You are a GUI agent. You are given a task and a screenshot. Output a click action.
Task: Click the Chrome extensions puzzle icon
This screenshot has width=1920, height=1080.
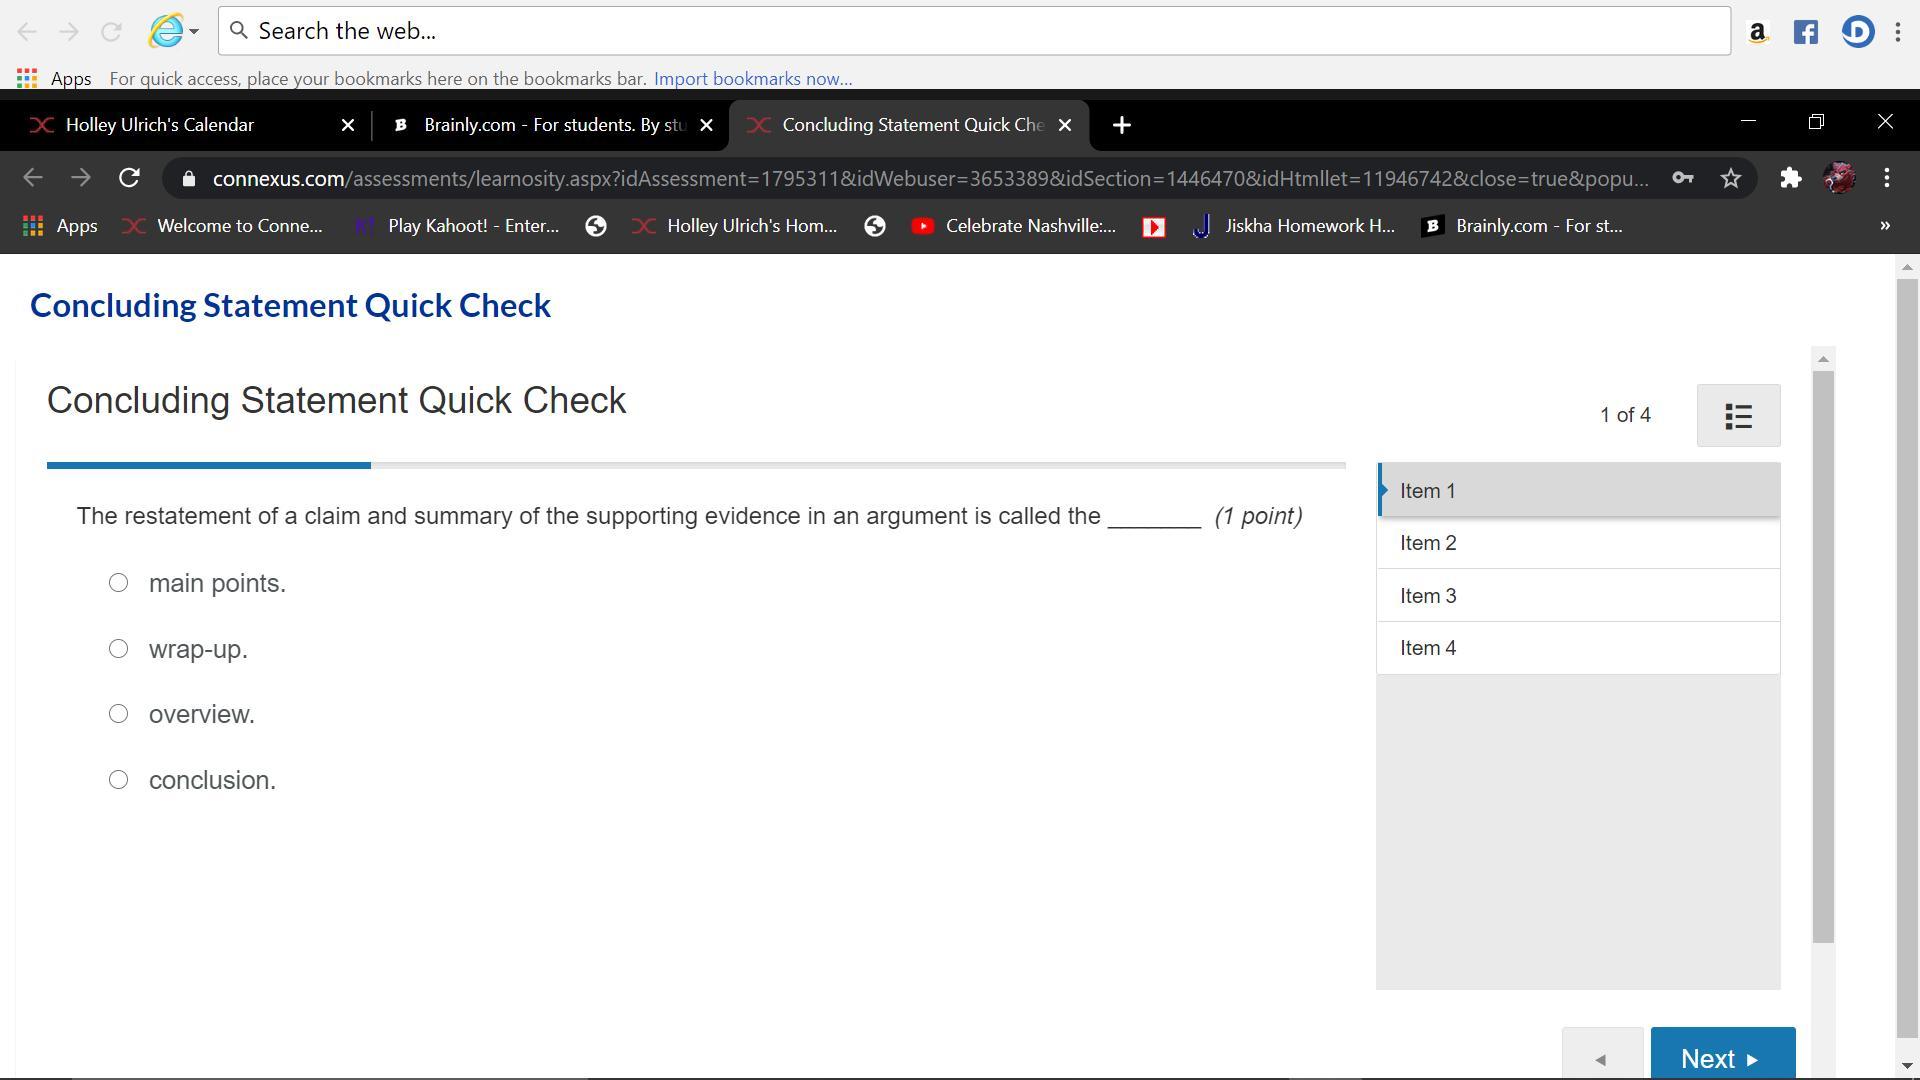click(1790, 178)
